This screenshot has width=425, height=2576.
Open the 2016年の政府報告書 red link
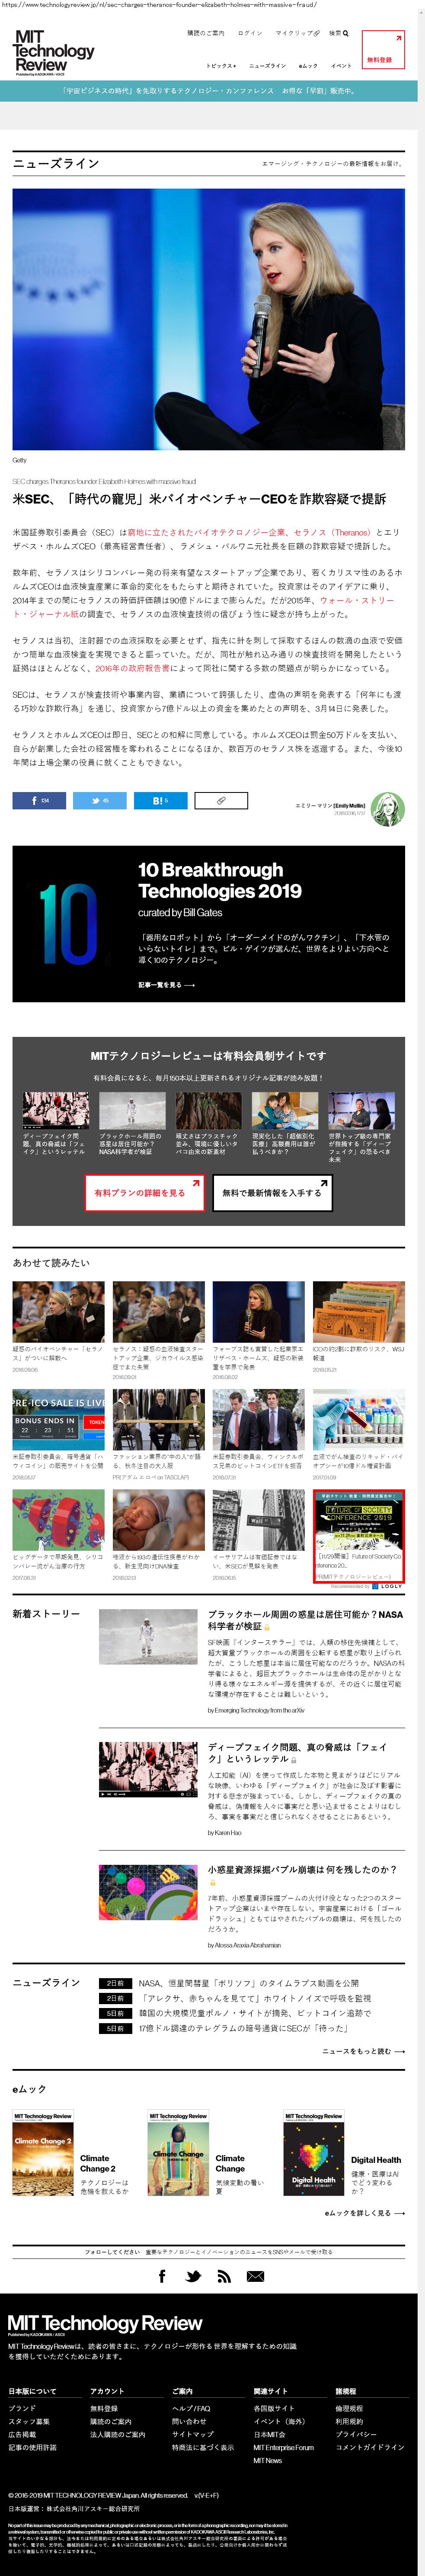[x=132, y=668]
